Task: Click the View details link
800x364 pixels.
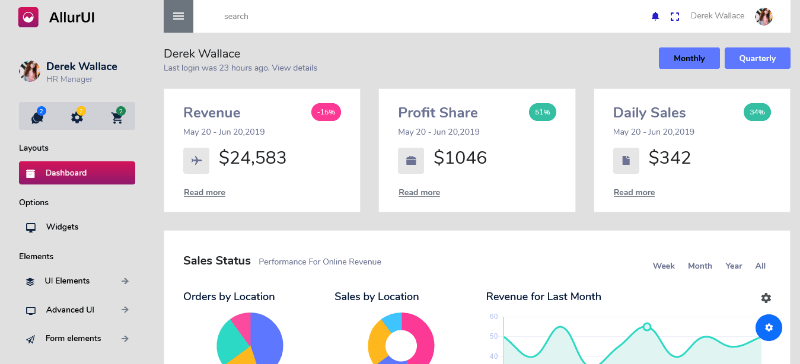Action: click(294, 68)
